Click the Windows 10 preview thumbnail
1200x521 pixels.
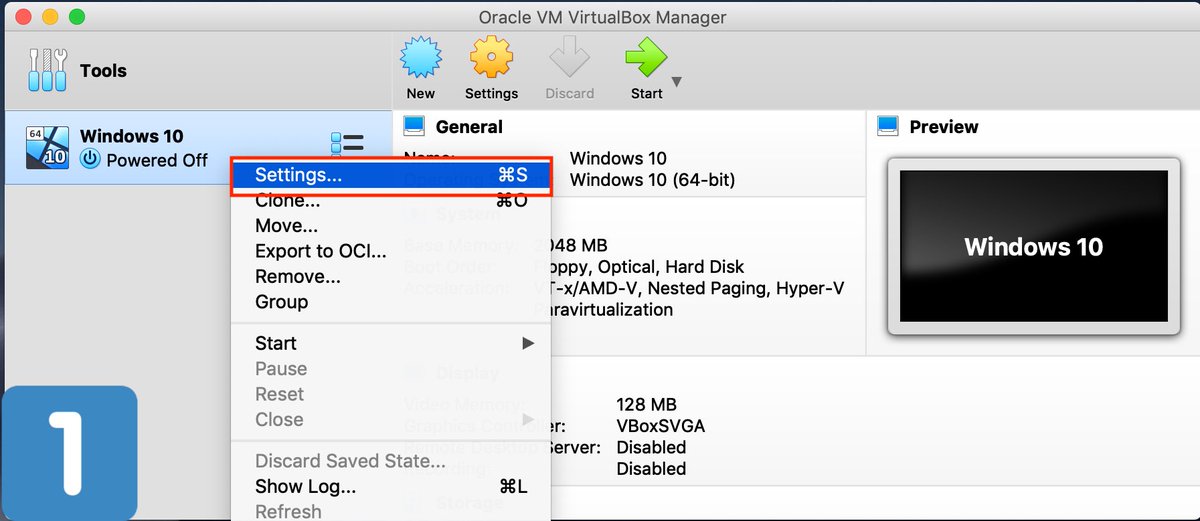(1033, 246)
